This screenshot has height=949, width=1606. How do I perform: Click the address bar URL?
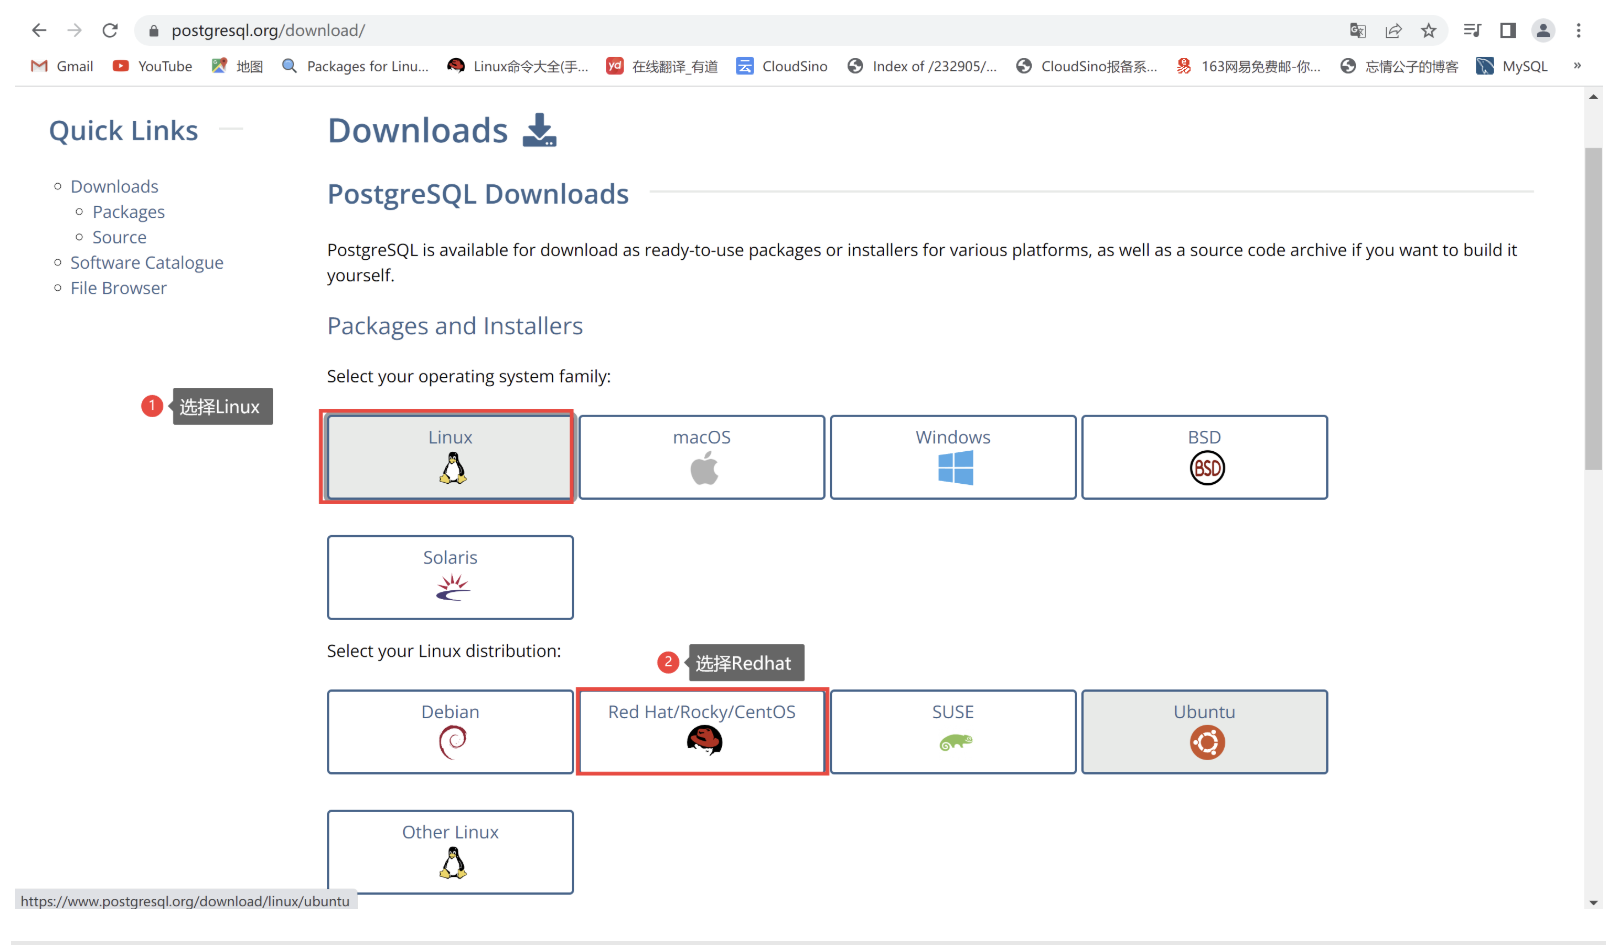click(x=268, y=31)
